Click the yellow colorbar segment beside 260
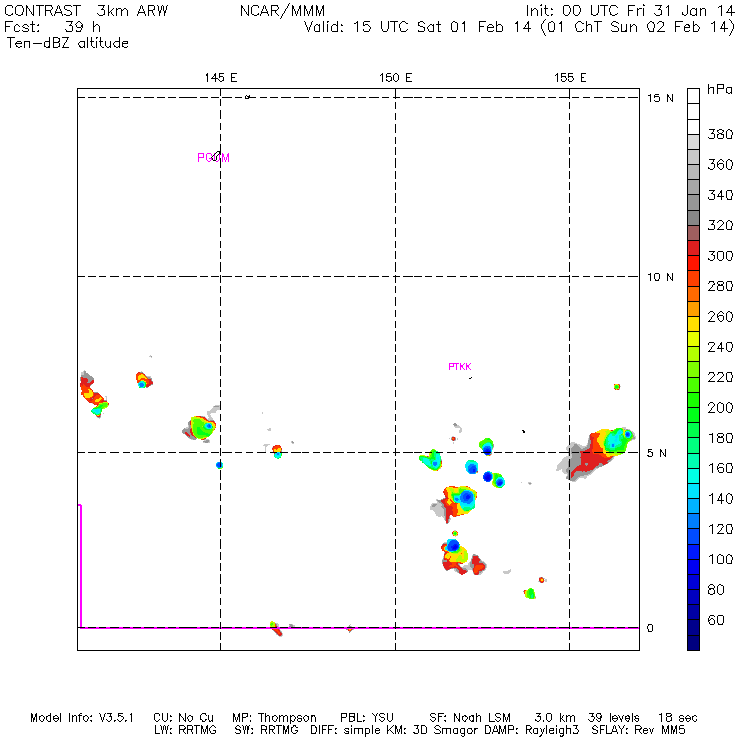The width and height of the screenshot is (740, 740). point(693,324)
